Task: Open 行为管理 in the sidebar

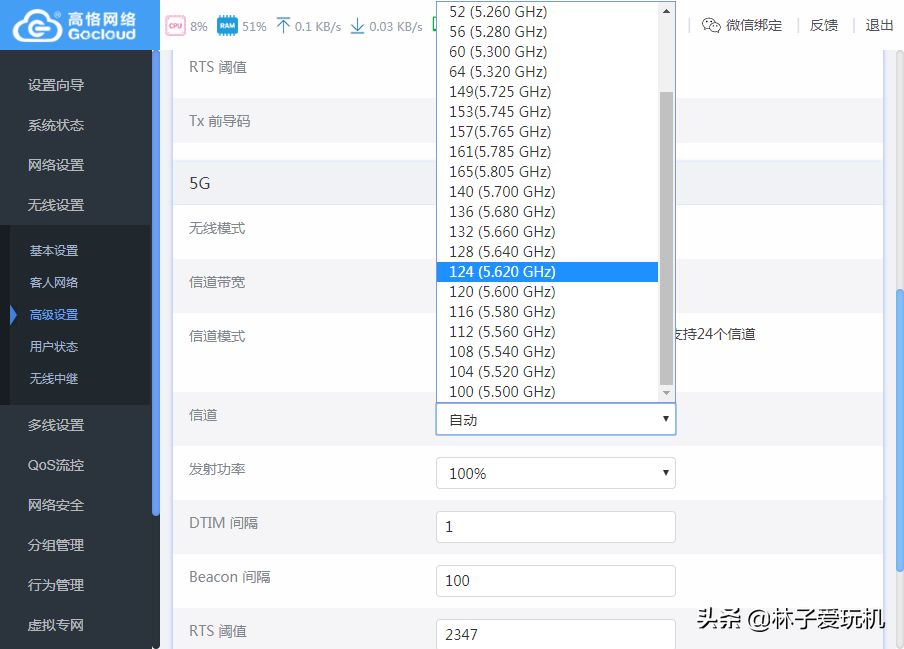Action: coord(56,585)
